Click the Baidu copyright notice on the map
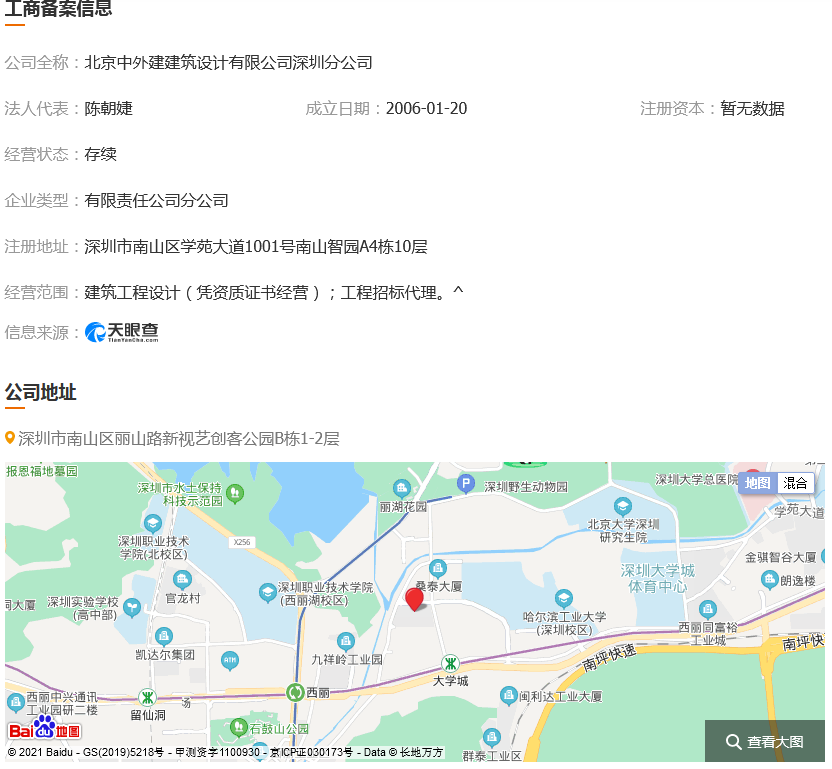 pos(225,753)
